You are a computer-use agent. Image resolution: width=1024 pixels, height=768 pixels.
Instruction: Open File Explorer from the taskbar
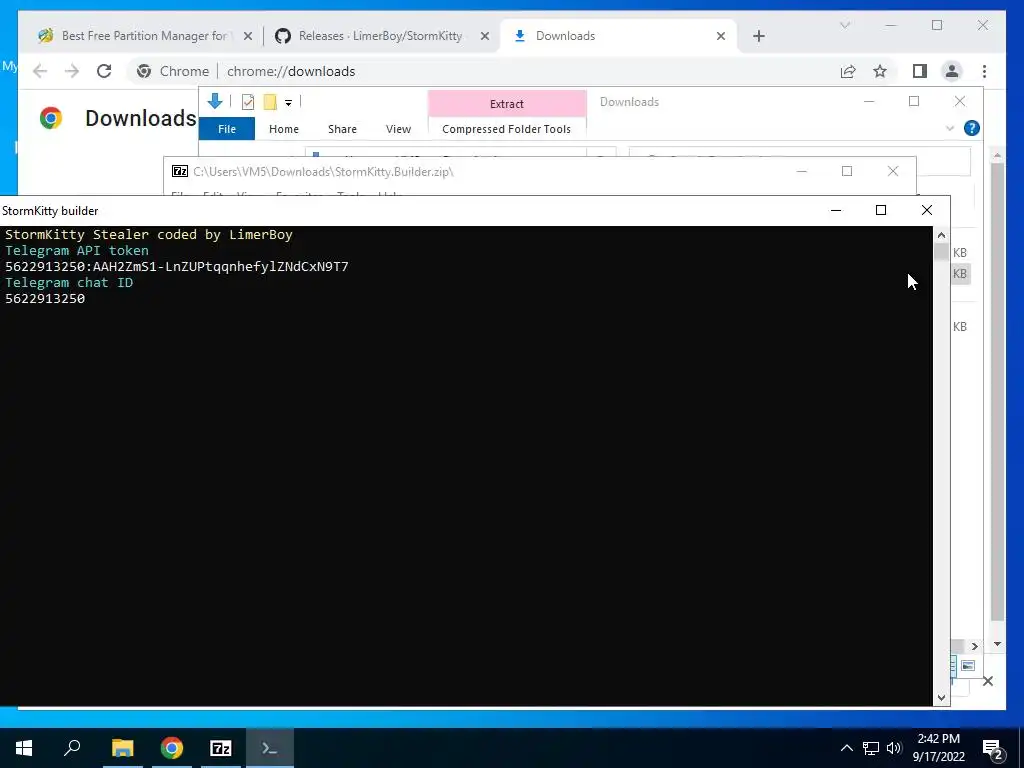pos(122,748)
